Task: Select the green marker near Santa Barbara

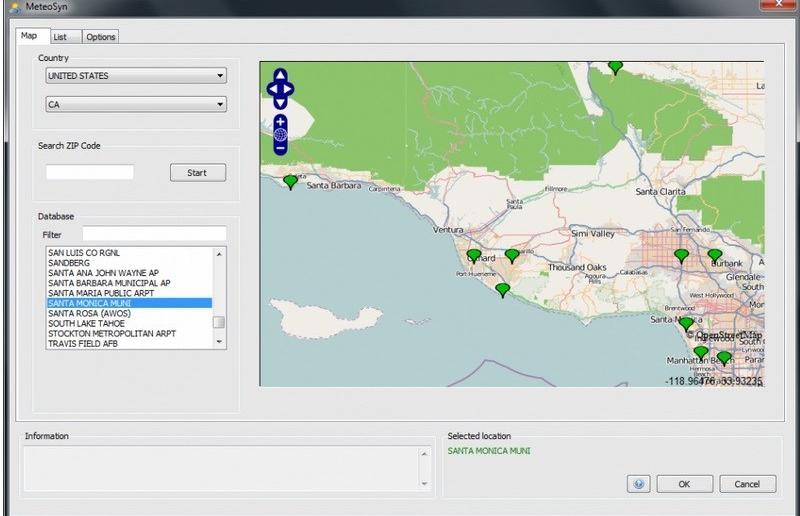Action: click(x=290, y=181)
